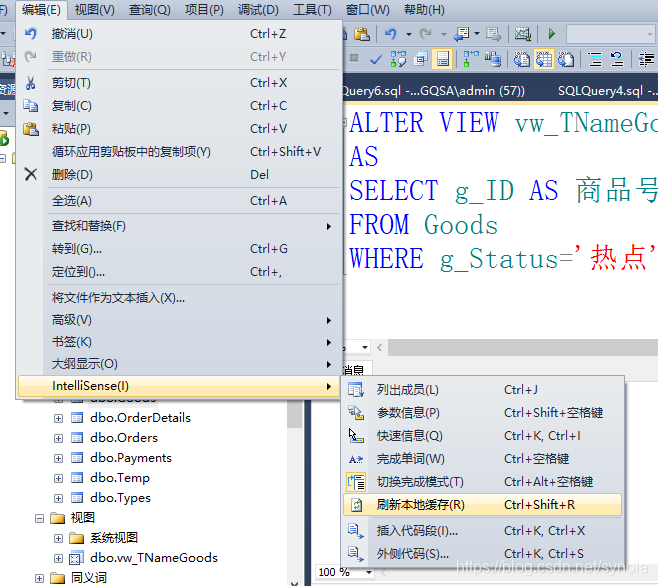The width and height of the screenshot is (658, 586).
Task: Open Activity Monitor from the toolbar
Action: tap(523, 34)
